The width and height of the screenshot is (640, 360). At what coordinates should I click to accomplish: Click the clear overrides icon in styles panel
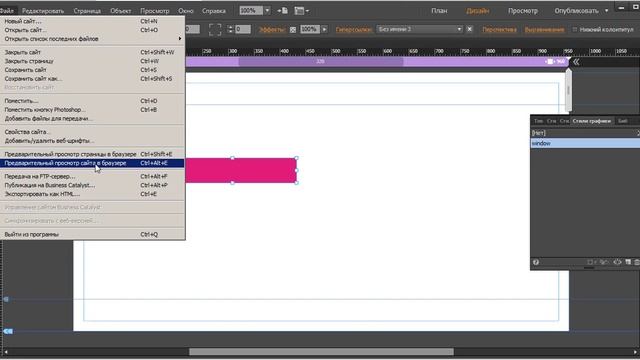[591, 262]
